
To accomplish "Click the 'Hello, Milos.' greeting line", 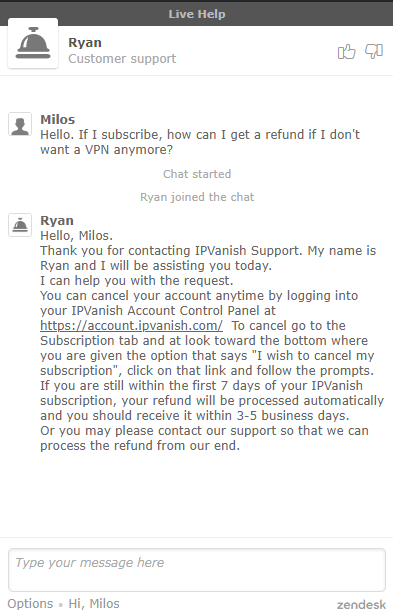I will point(76,236).
